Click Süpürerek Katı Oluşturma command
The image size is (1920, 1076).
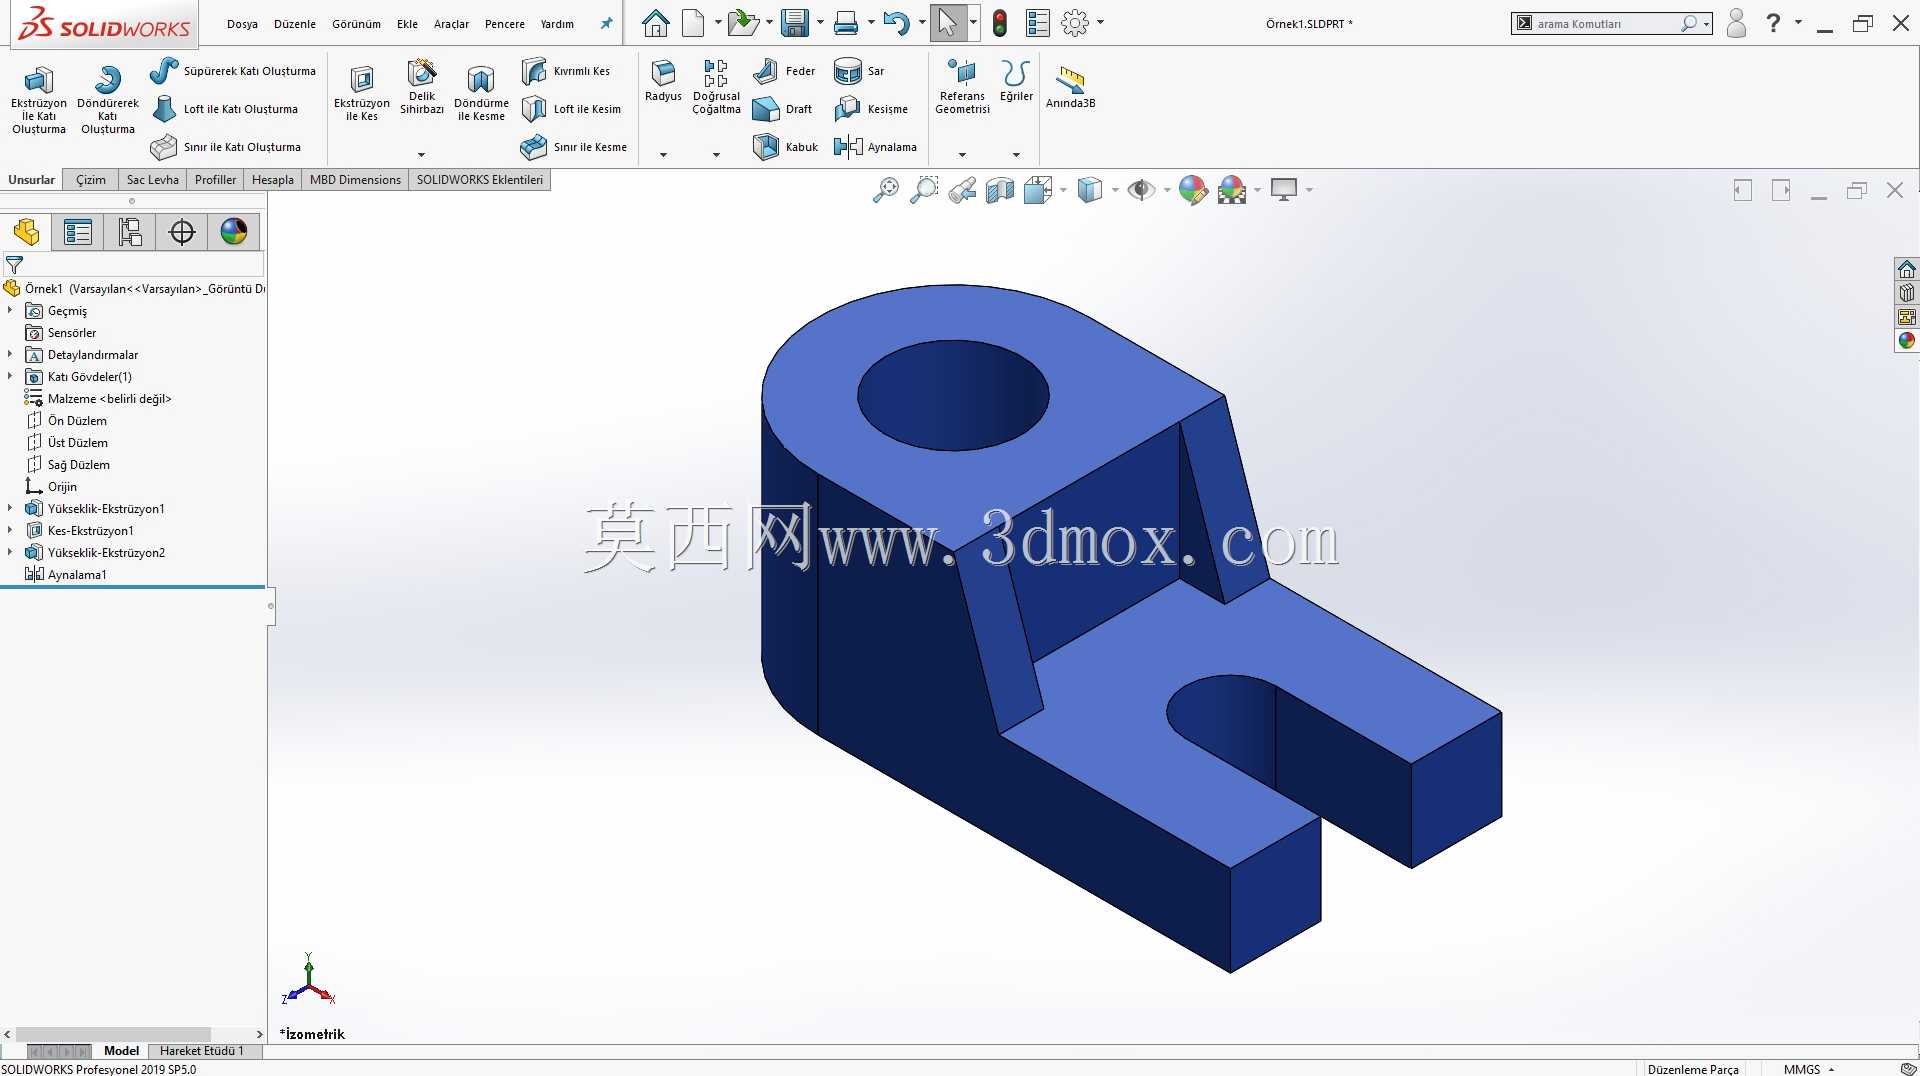(x=233, y=71)
